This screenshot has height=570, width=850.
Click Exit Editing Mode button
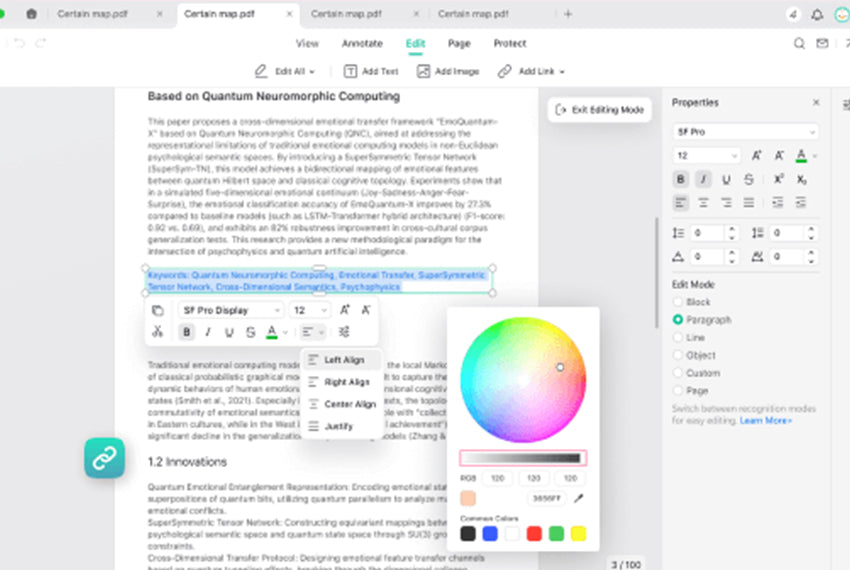(600, 110)
